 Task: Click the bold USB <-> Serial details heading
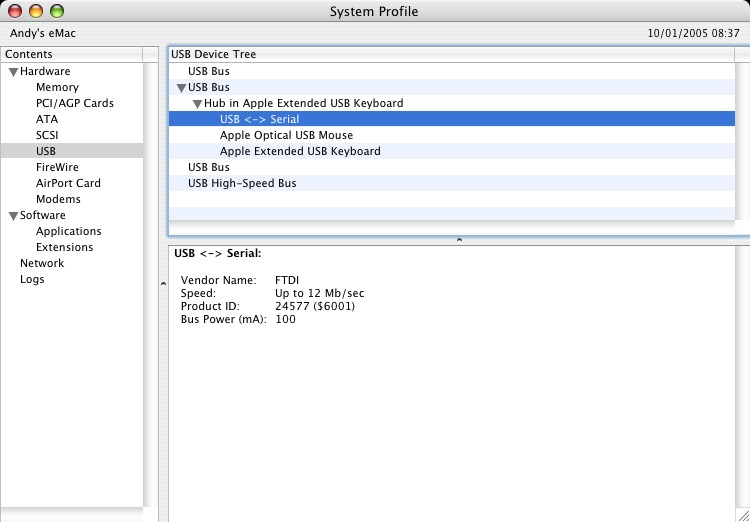218,254
